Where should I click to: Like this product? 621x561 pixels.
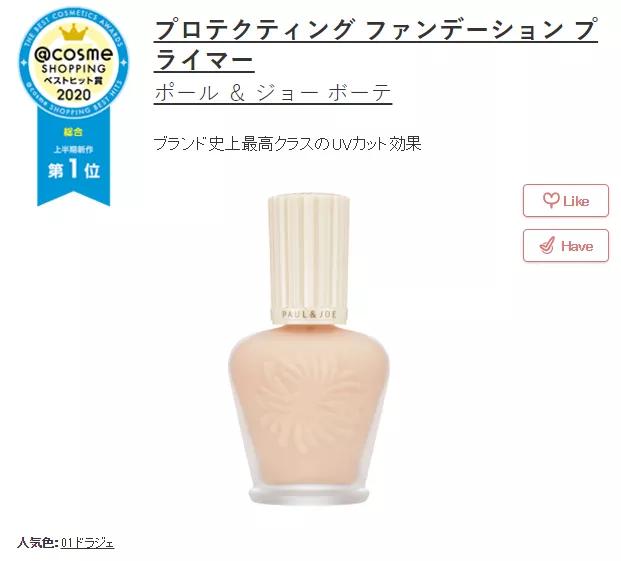[x=566, y=200]
